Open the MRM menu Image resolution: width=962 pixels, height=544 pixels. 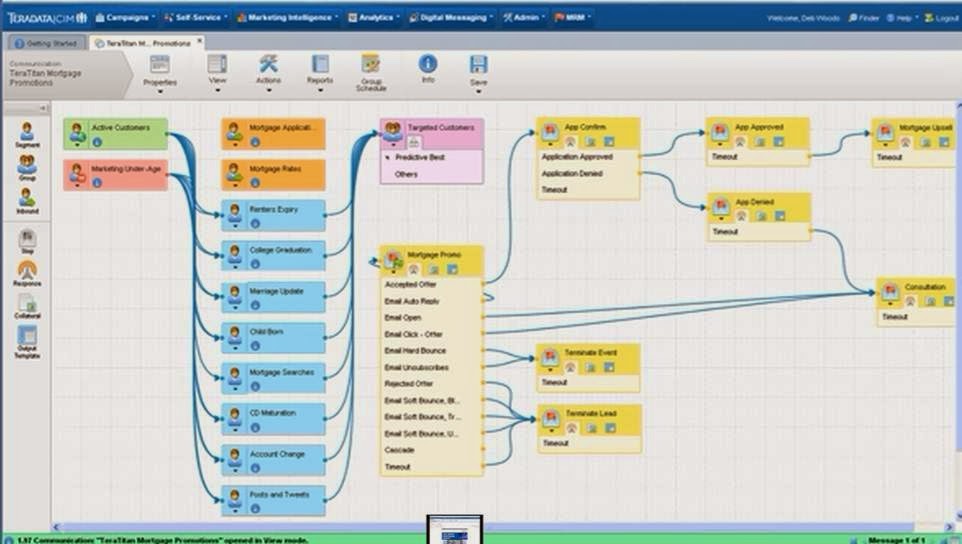pos(572,18)
